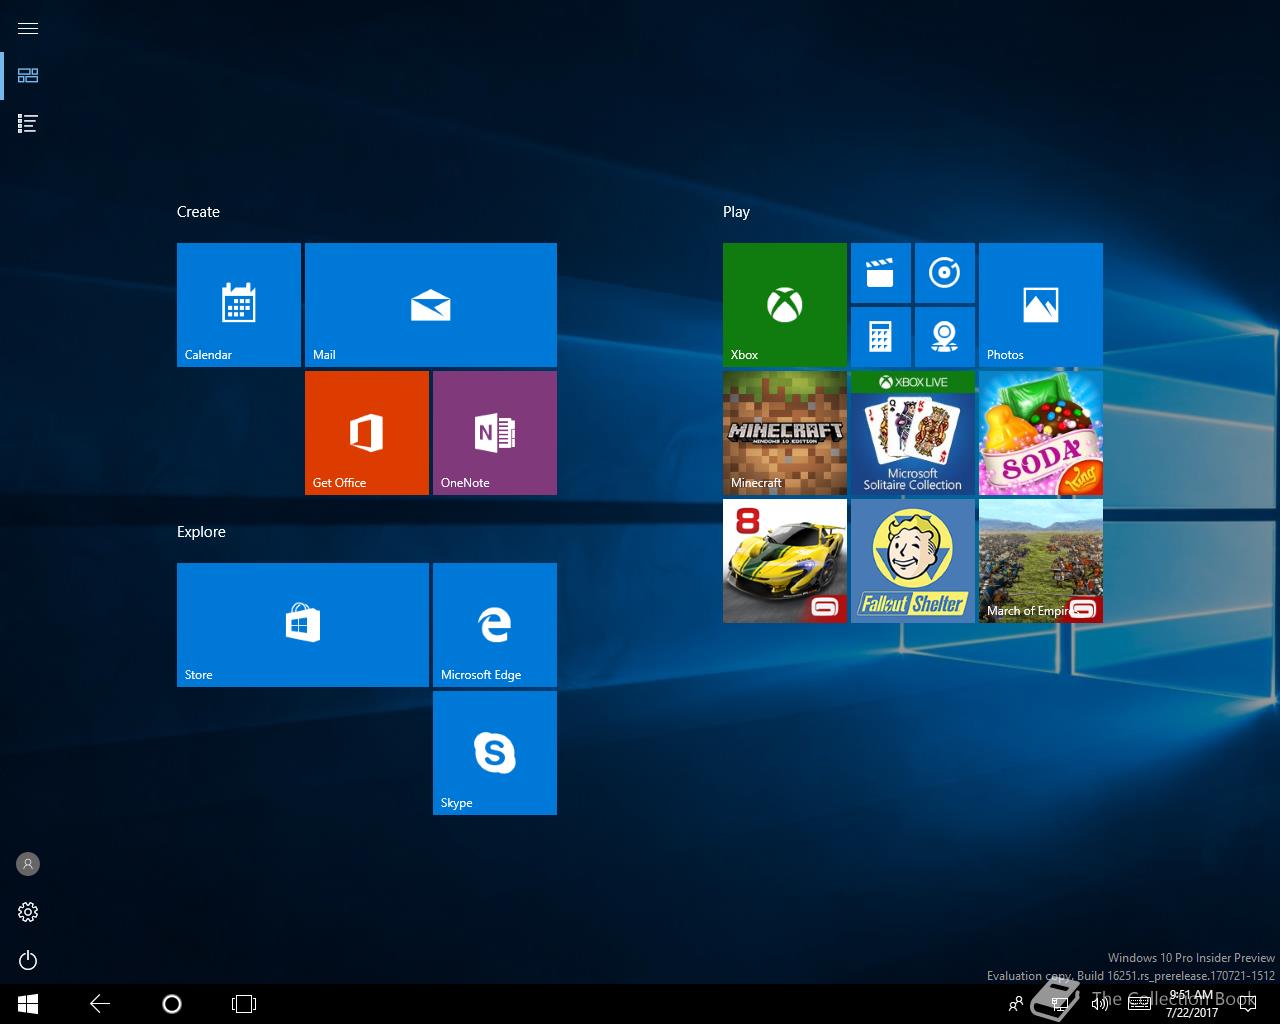Launch the Get Office tile

point(367,433)
